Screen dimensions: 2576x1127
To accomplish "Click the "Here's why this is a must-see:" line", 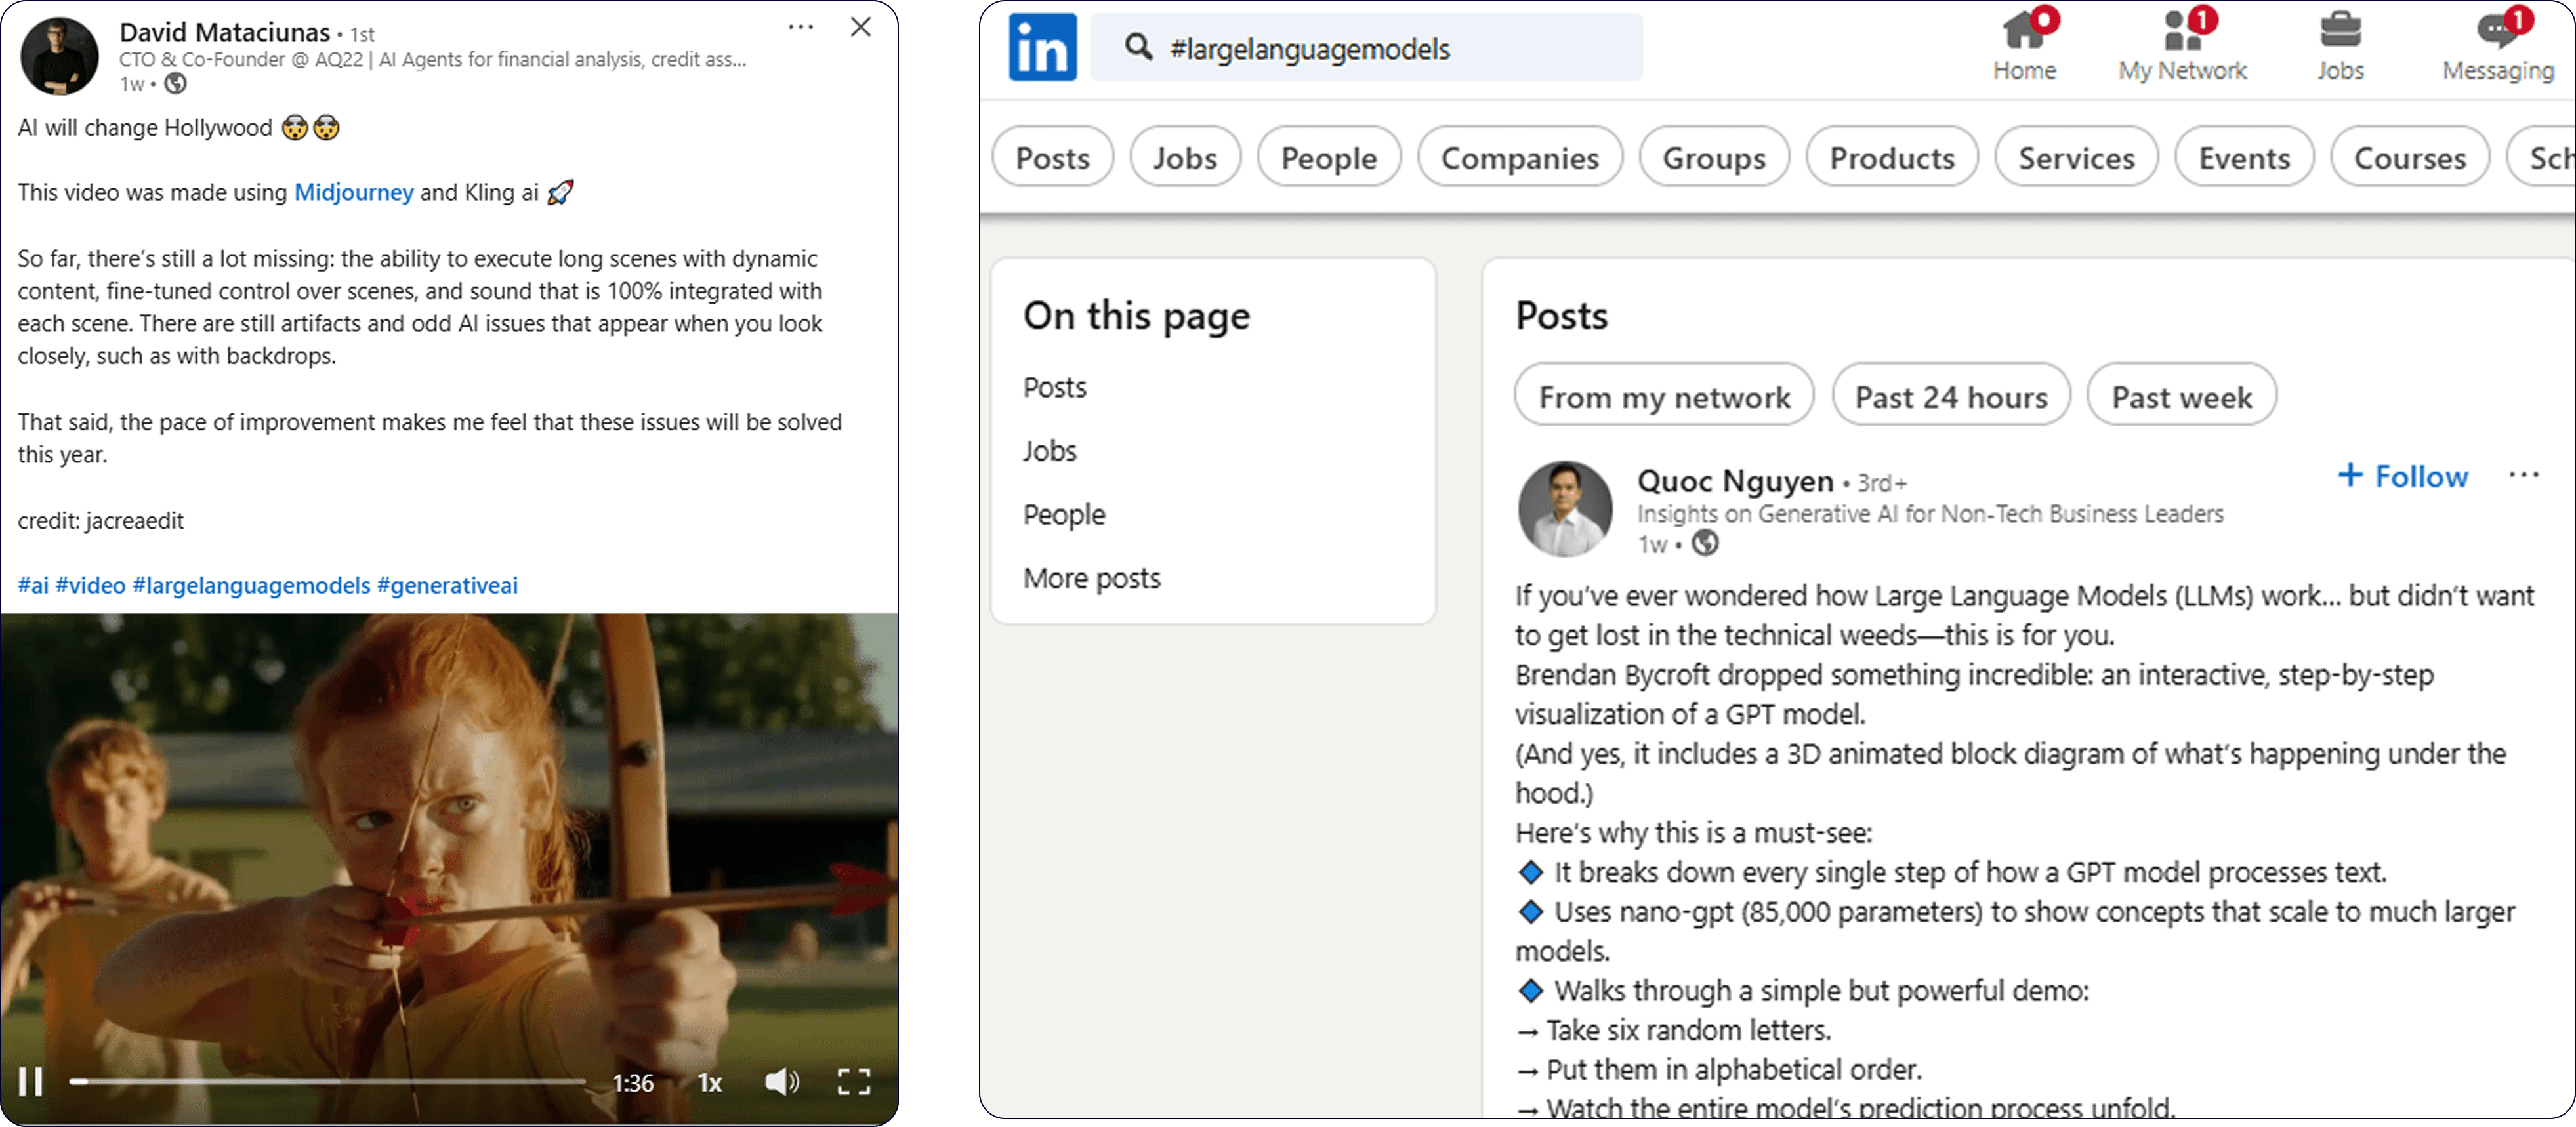I will tap(1693, 833).
